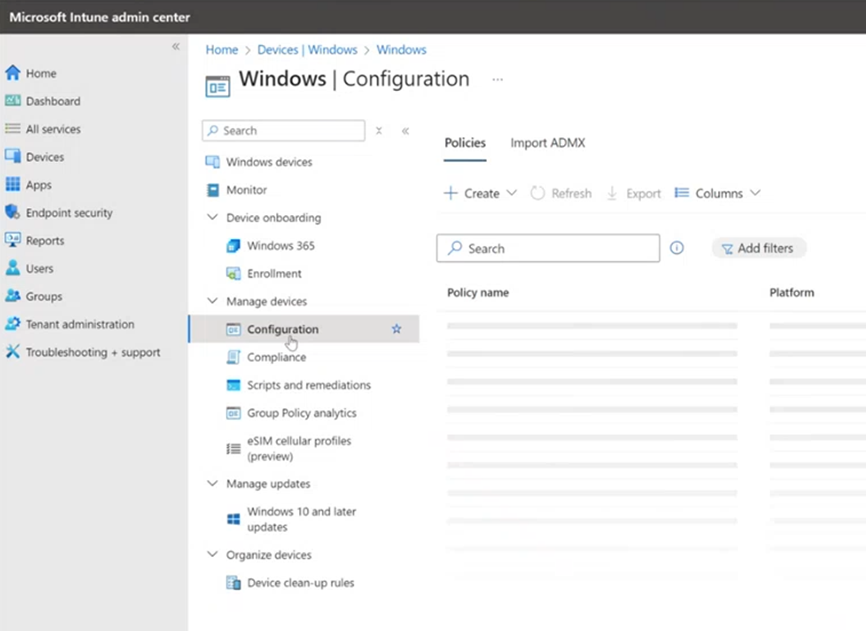Screen dimensions: 866x631
Task: Collapse the left navigation pane
Action: 175,46
